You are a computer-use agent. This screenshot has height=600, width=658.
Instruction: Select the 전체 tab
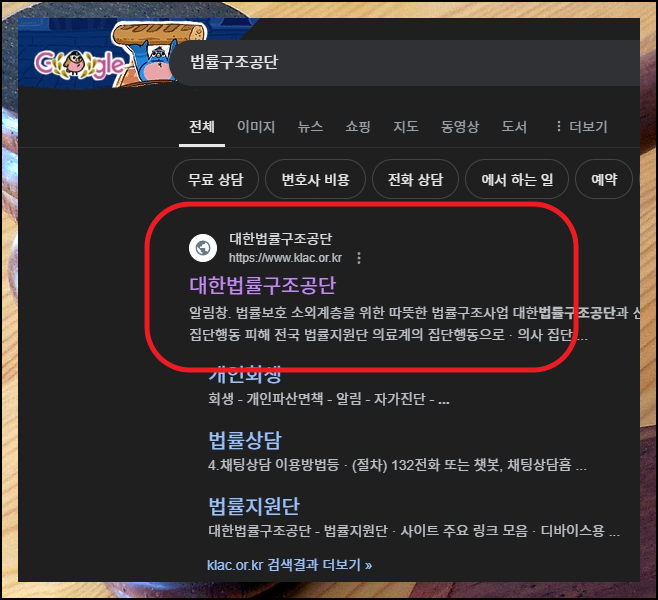tap(202, 126)
